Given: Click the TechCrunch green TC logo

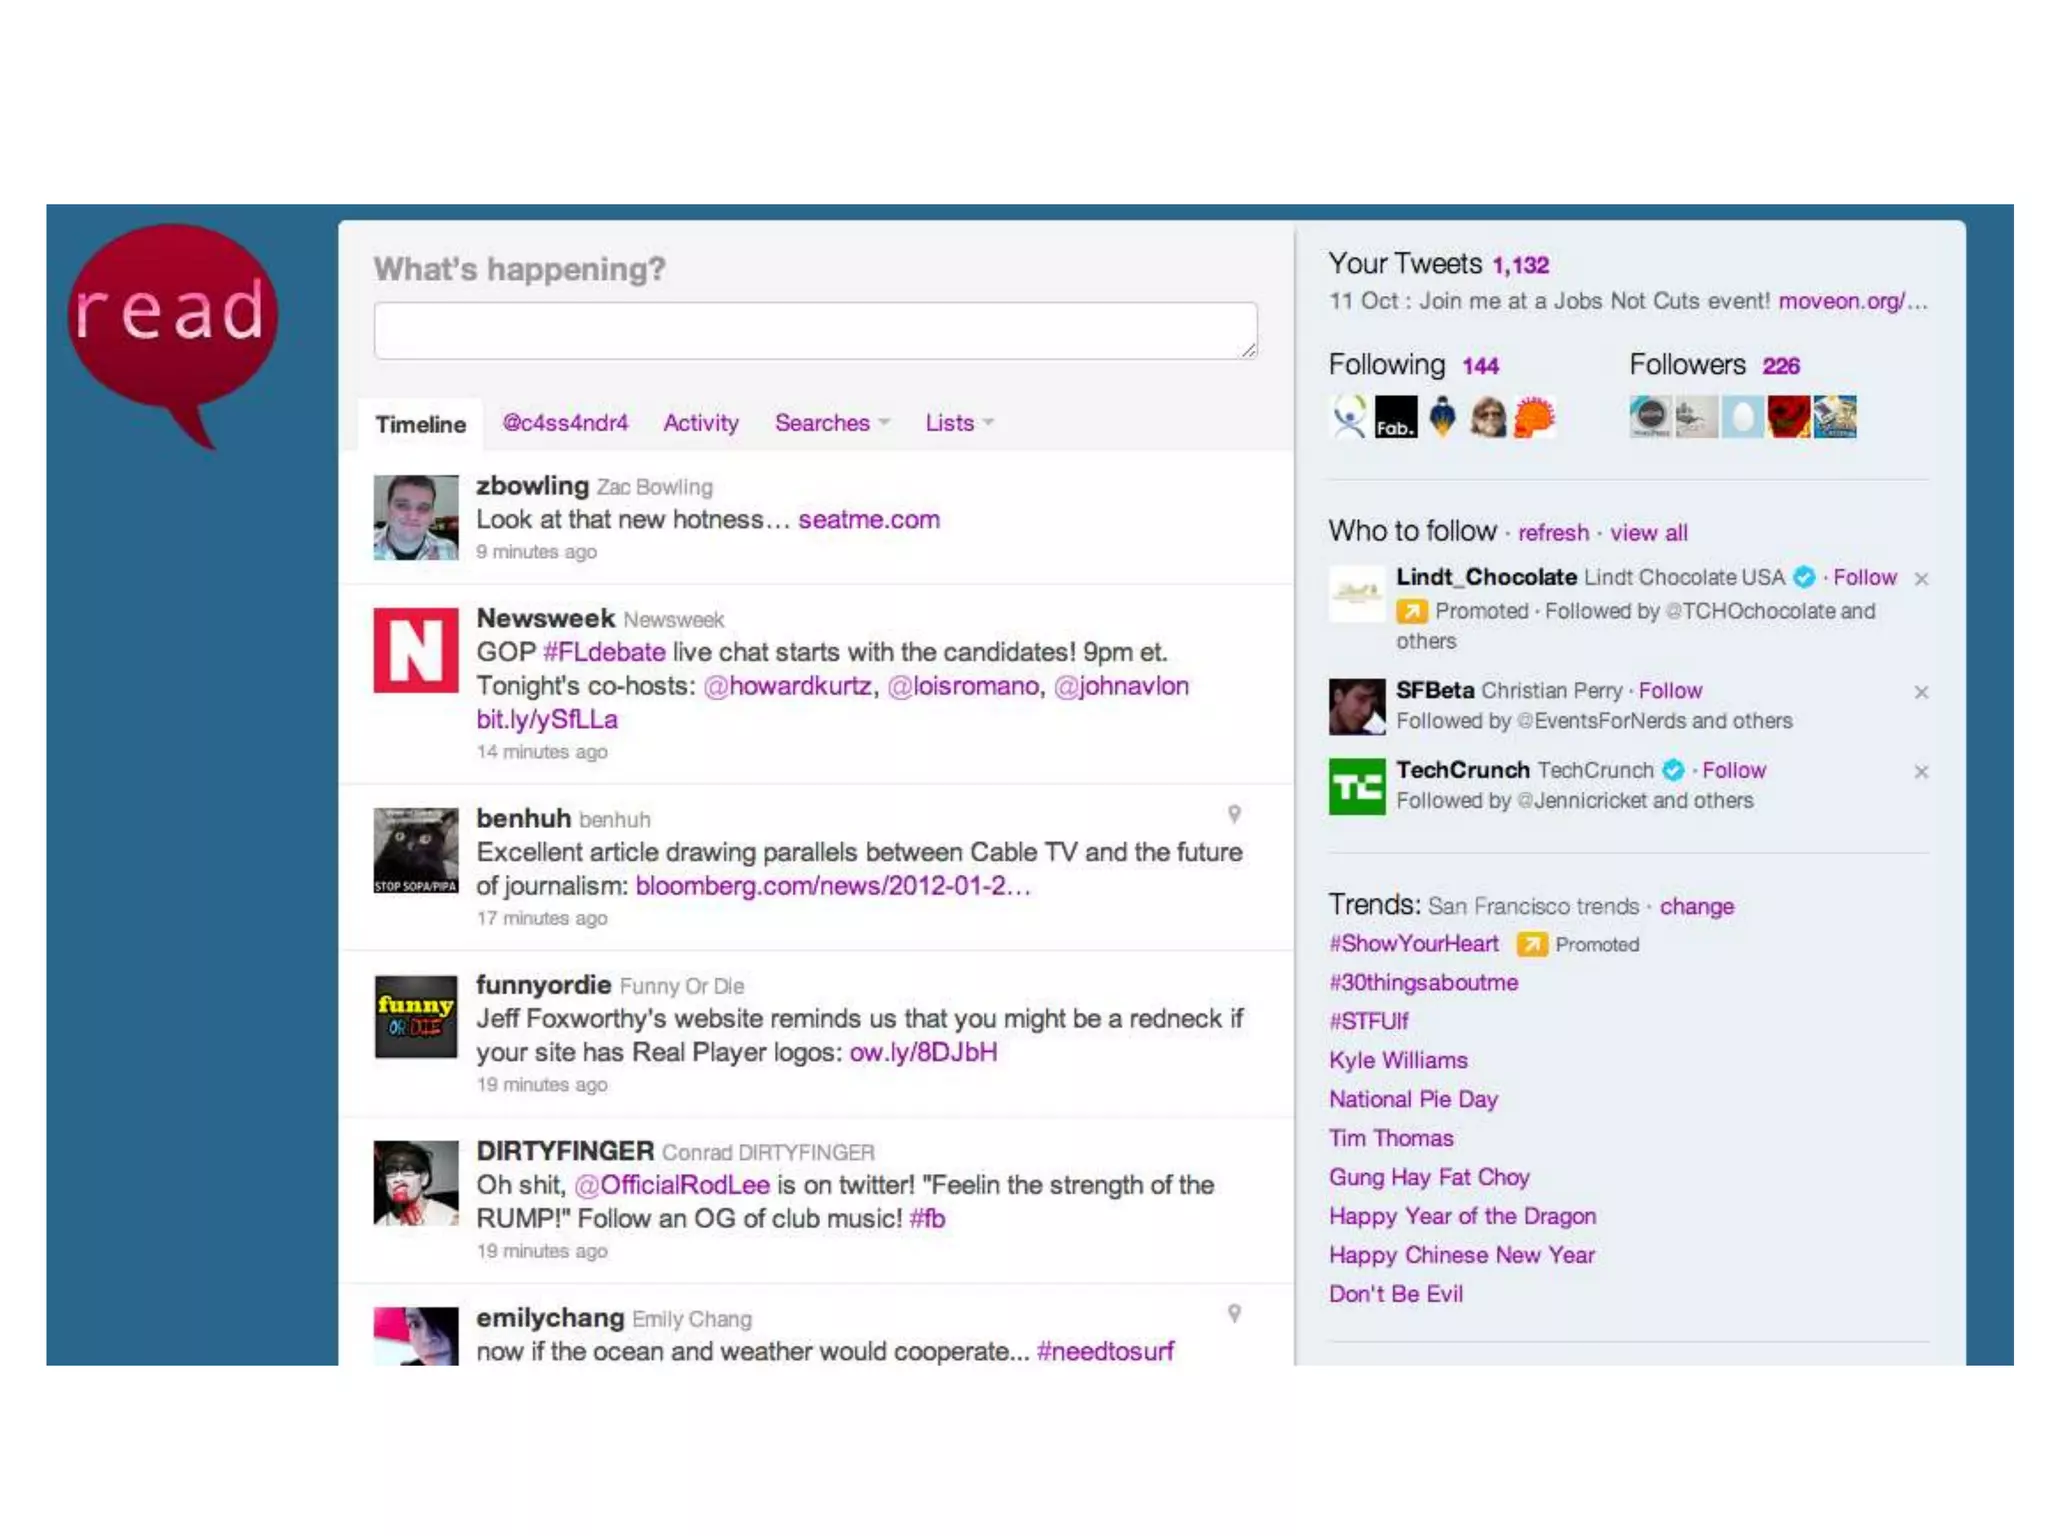Looking at the screenshot, I should click(1356, 786).
